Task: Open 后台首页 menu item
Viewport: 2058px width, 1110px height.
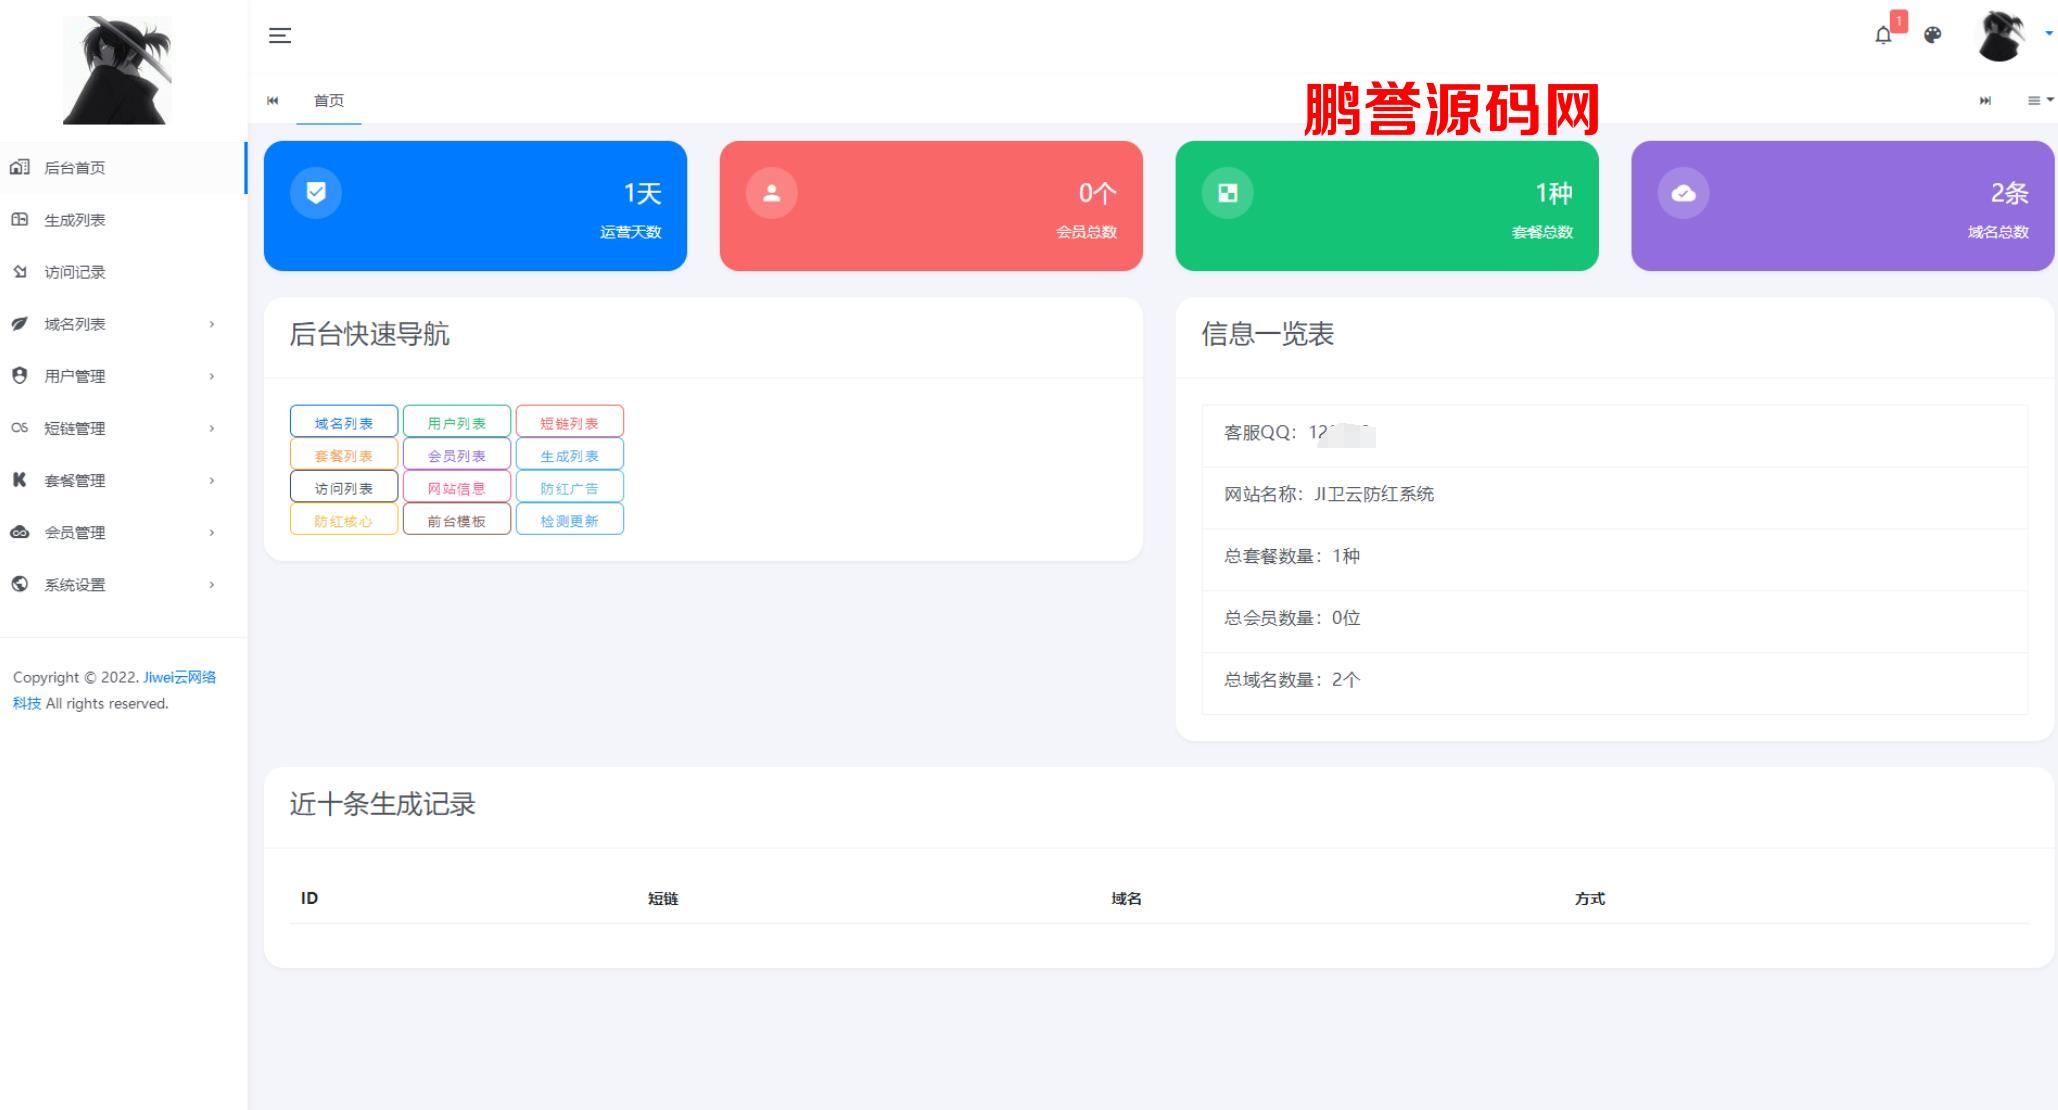Action: [x=123, y=167]
